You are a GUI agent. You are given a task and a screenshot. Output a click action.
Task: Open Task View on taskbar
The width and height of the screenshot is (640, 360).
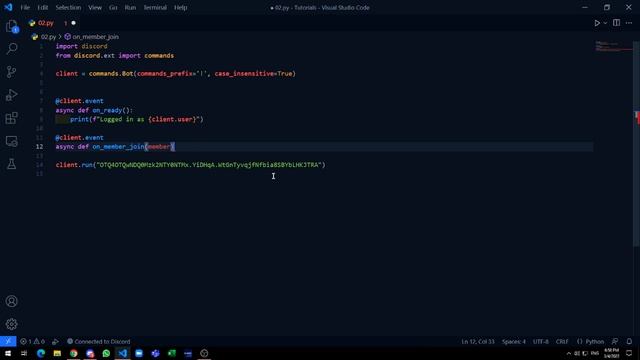pos(24,353)
